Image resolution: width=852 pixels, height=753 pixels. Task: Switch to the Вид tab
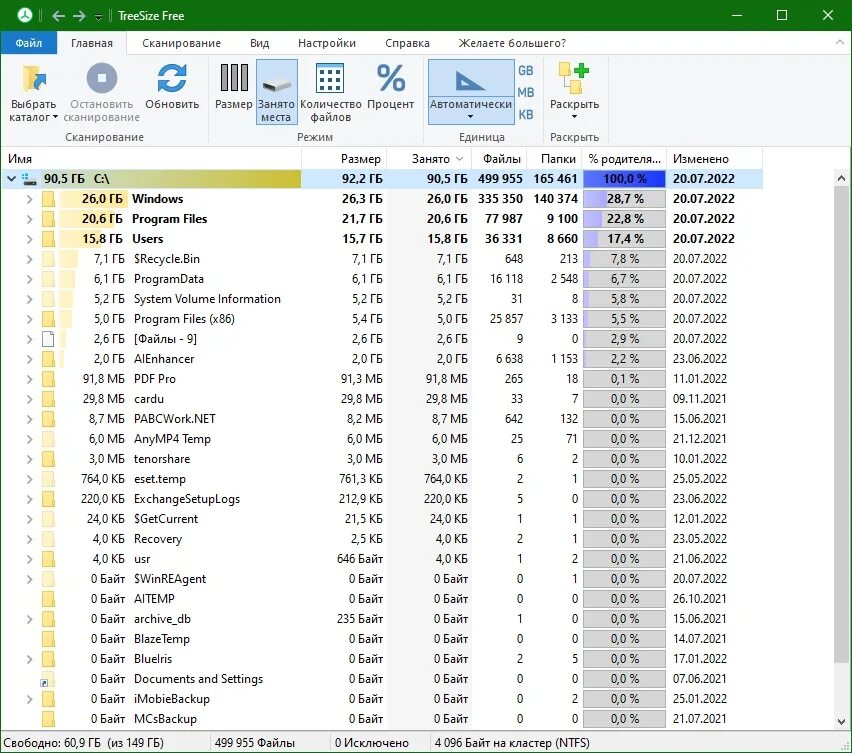coord(259,43)
